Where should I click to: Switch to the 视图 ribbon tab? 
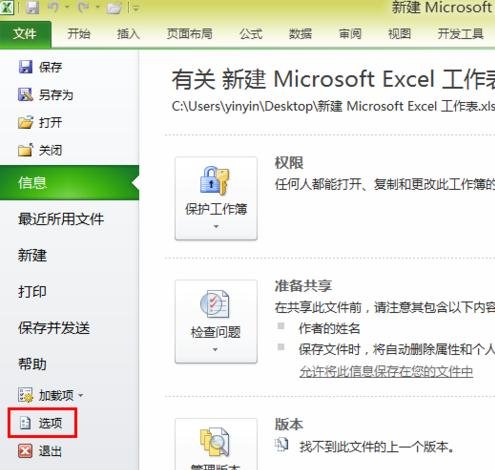click(399, 34)
